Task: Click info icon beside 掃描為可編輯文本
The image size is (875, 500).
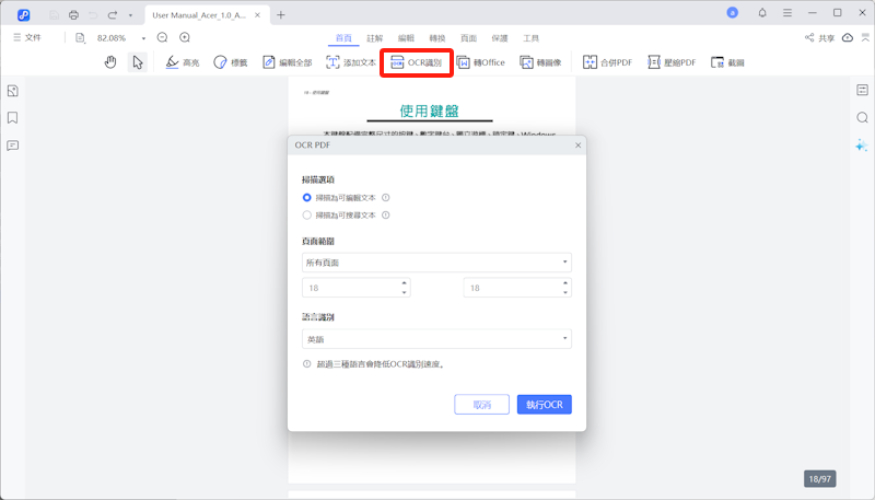Action: pyautogui.click(x=386, y=198)
